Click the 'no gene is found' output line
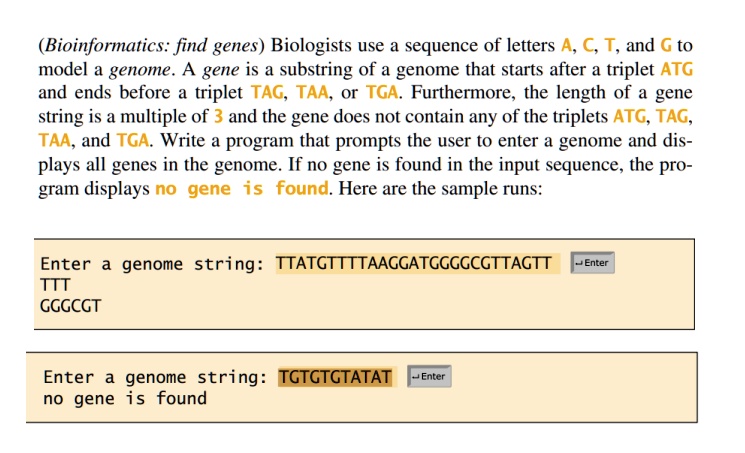 [125, 398]
